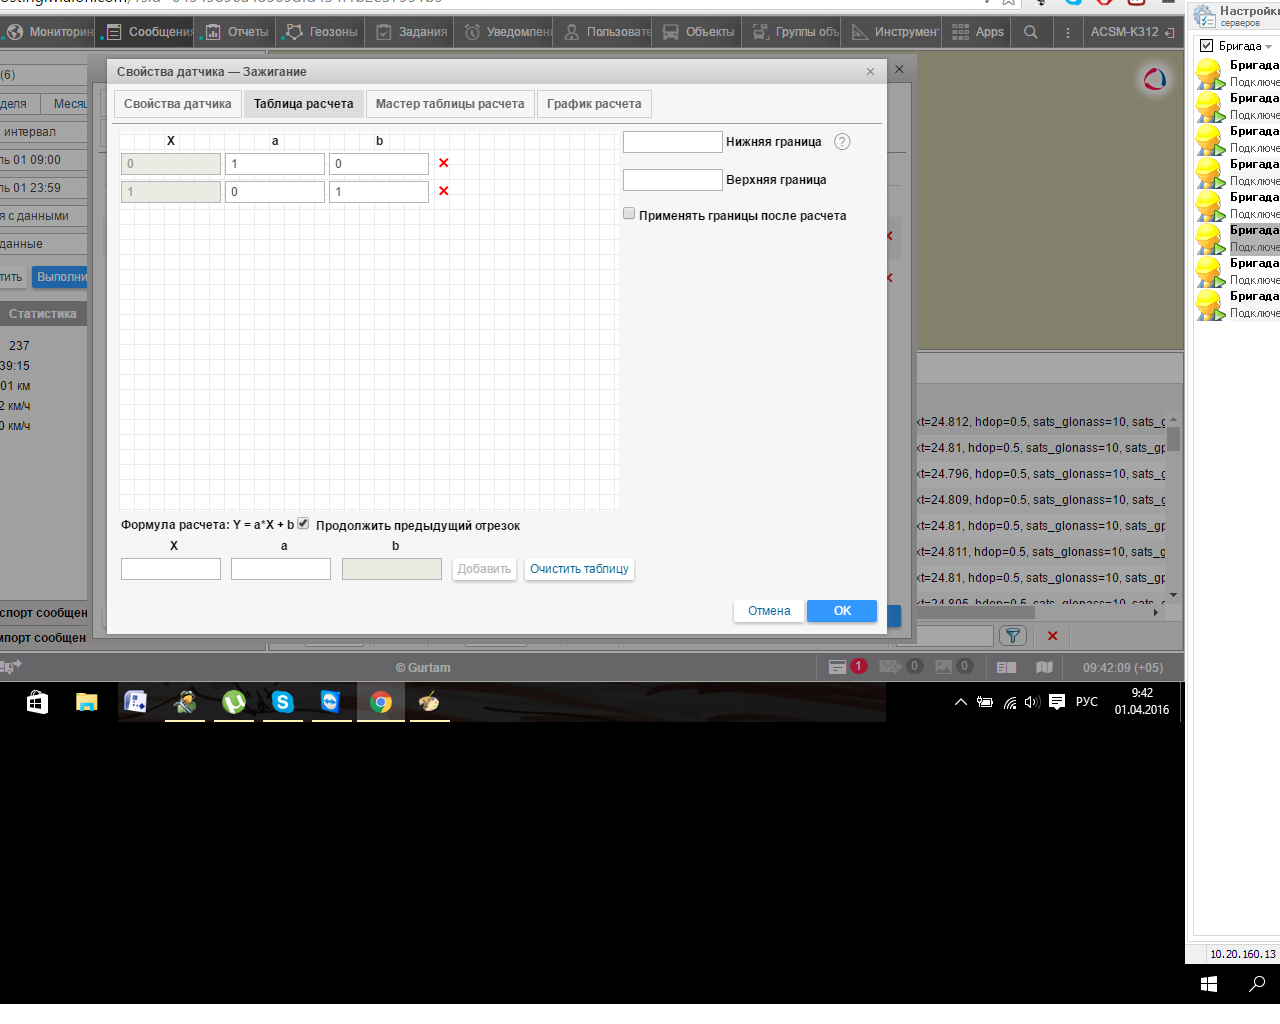Image resolution: width=1280 pixels, height=1024 pixels.
Task: Click the logout icon next to ACSM-K312
Action: tap(1170, 32)
